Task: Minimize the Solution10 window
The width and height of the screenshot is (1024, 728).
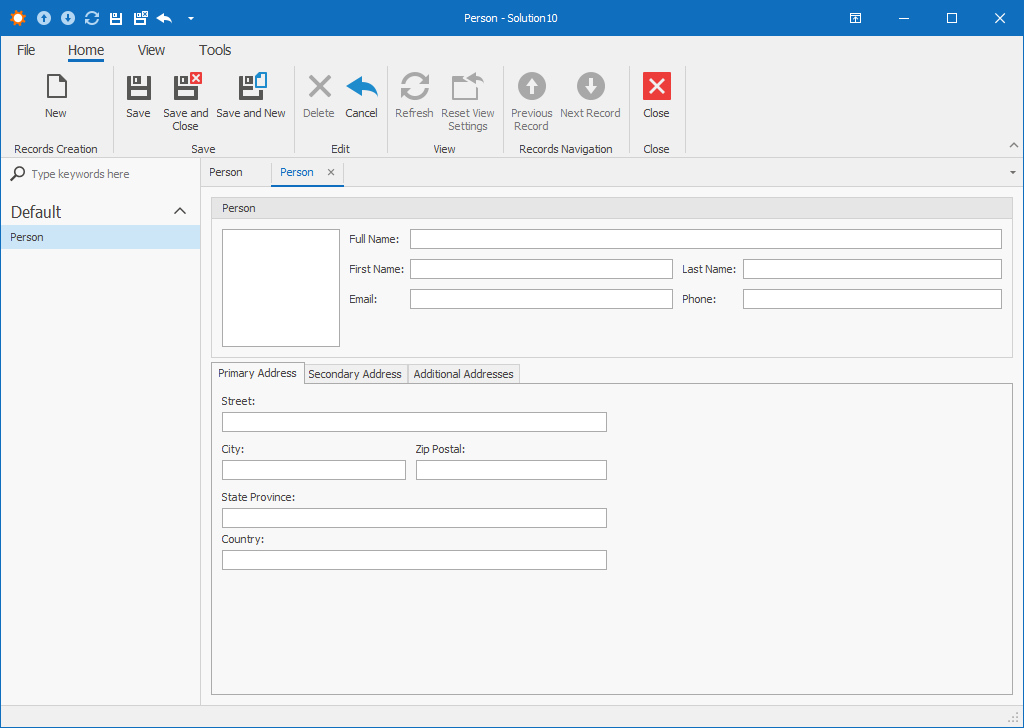Action: [x=904, y=18]
